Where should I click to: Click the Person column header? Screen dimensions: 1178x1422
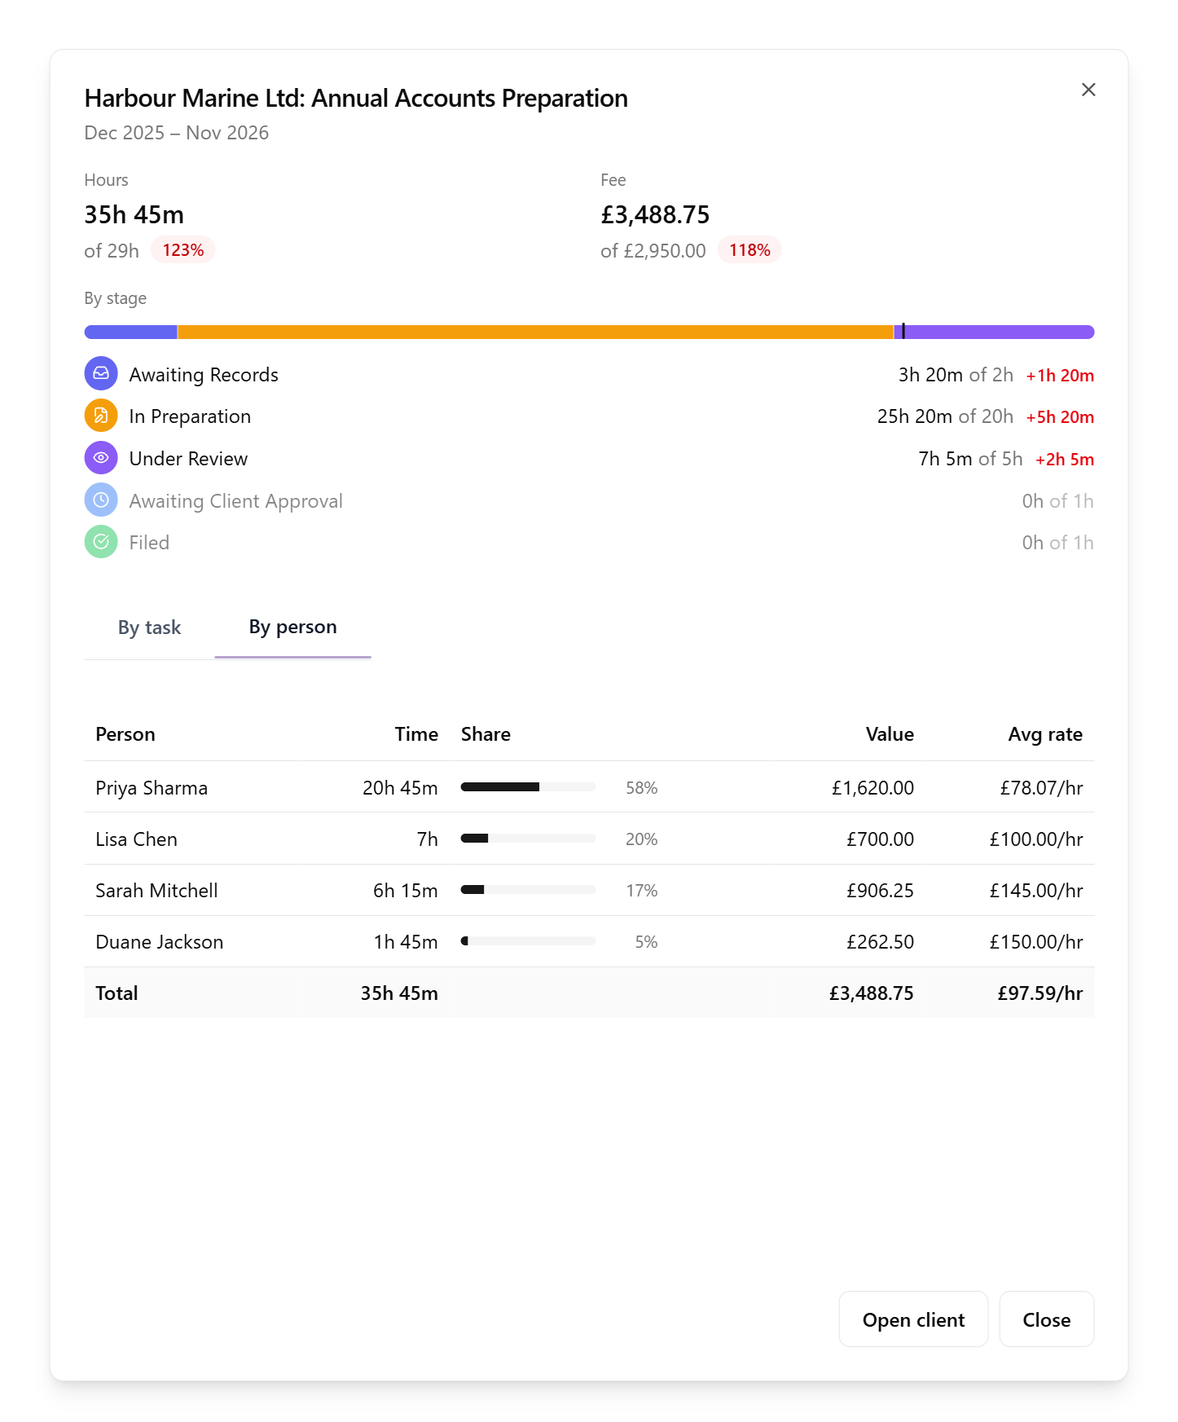pyautogui.click(x=125, y=734)
